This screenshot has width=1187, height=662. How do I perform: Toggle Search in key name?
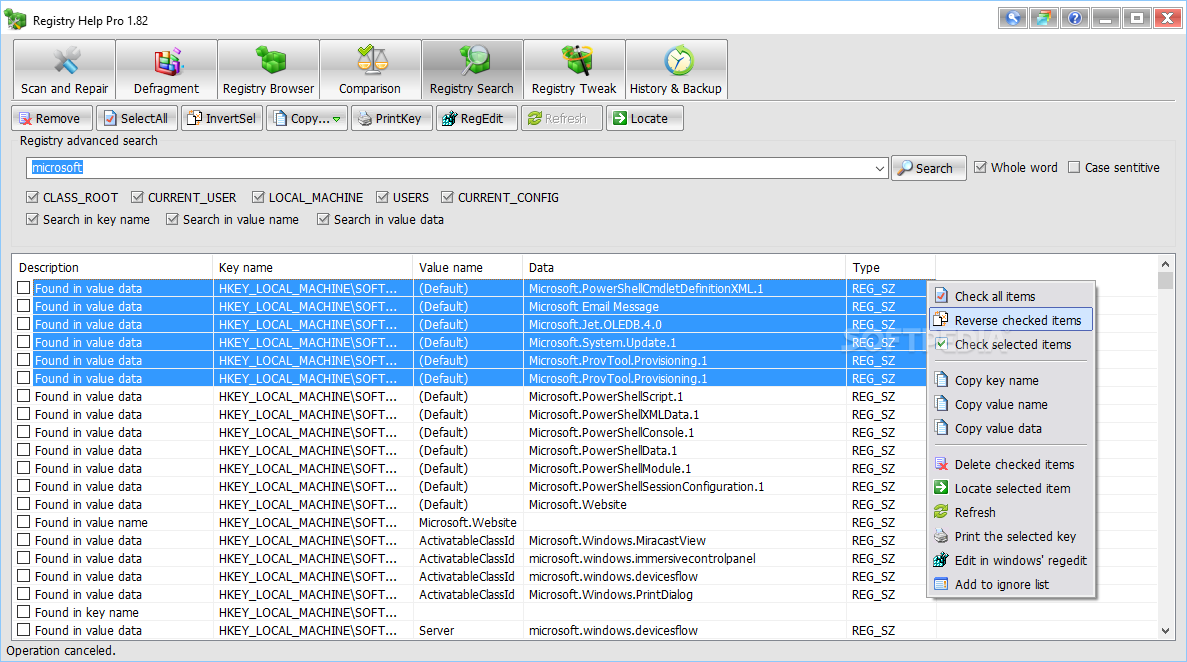[x=32, y=220]
